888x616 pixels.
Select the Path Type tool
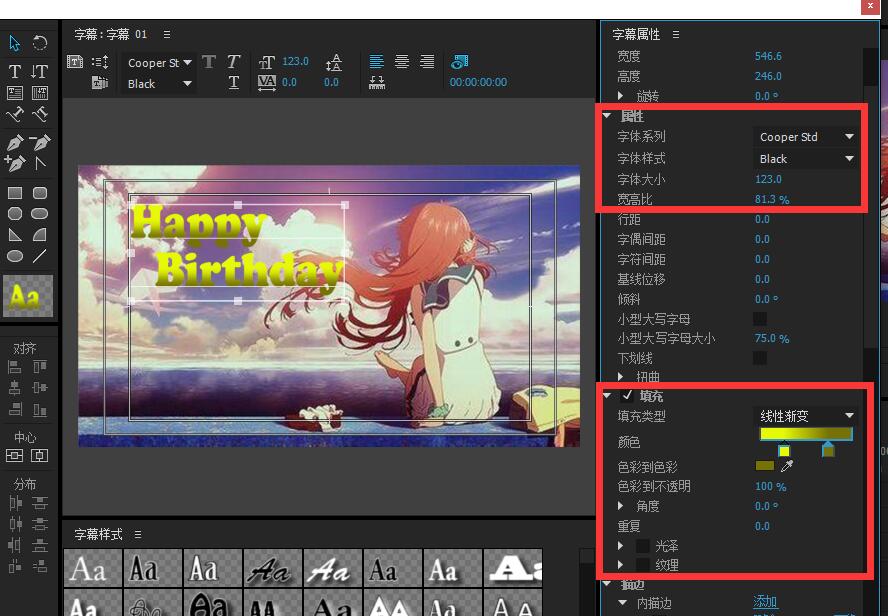pos(15,114)
